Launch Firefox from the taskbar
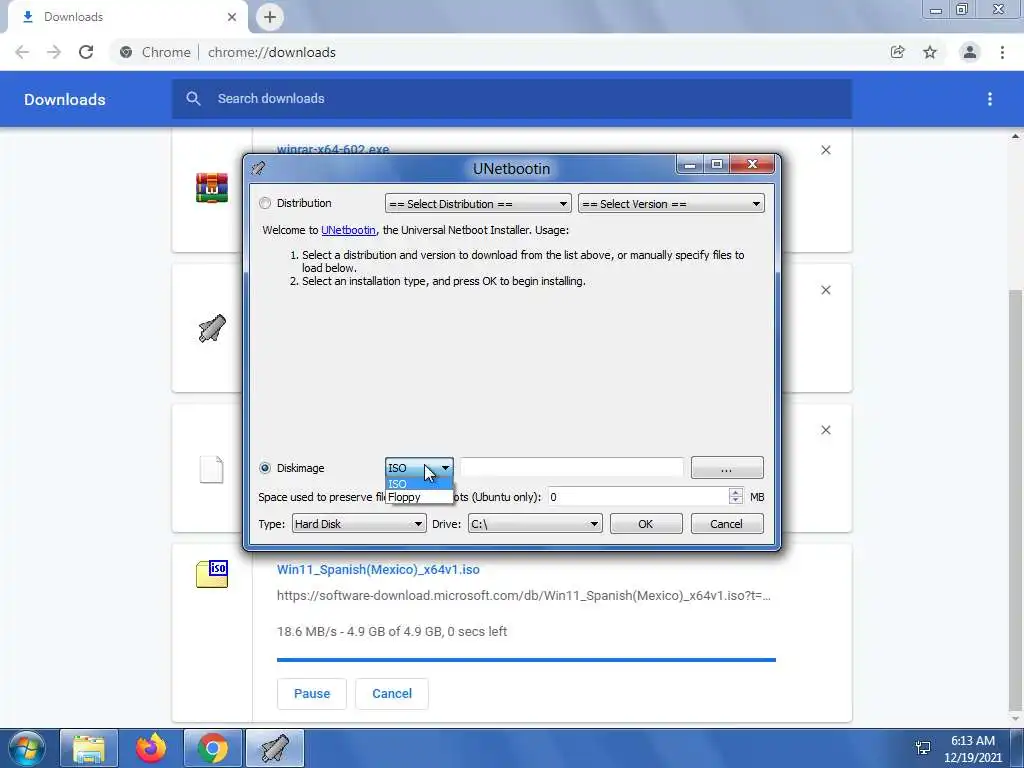1024x768 pixels. pos(150,748)
